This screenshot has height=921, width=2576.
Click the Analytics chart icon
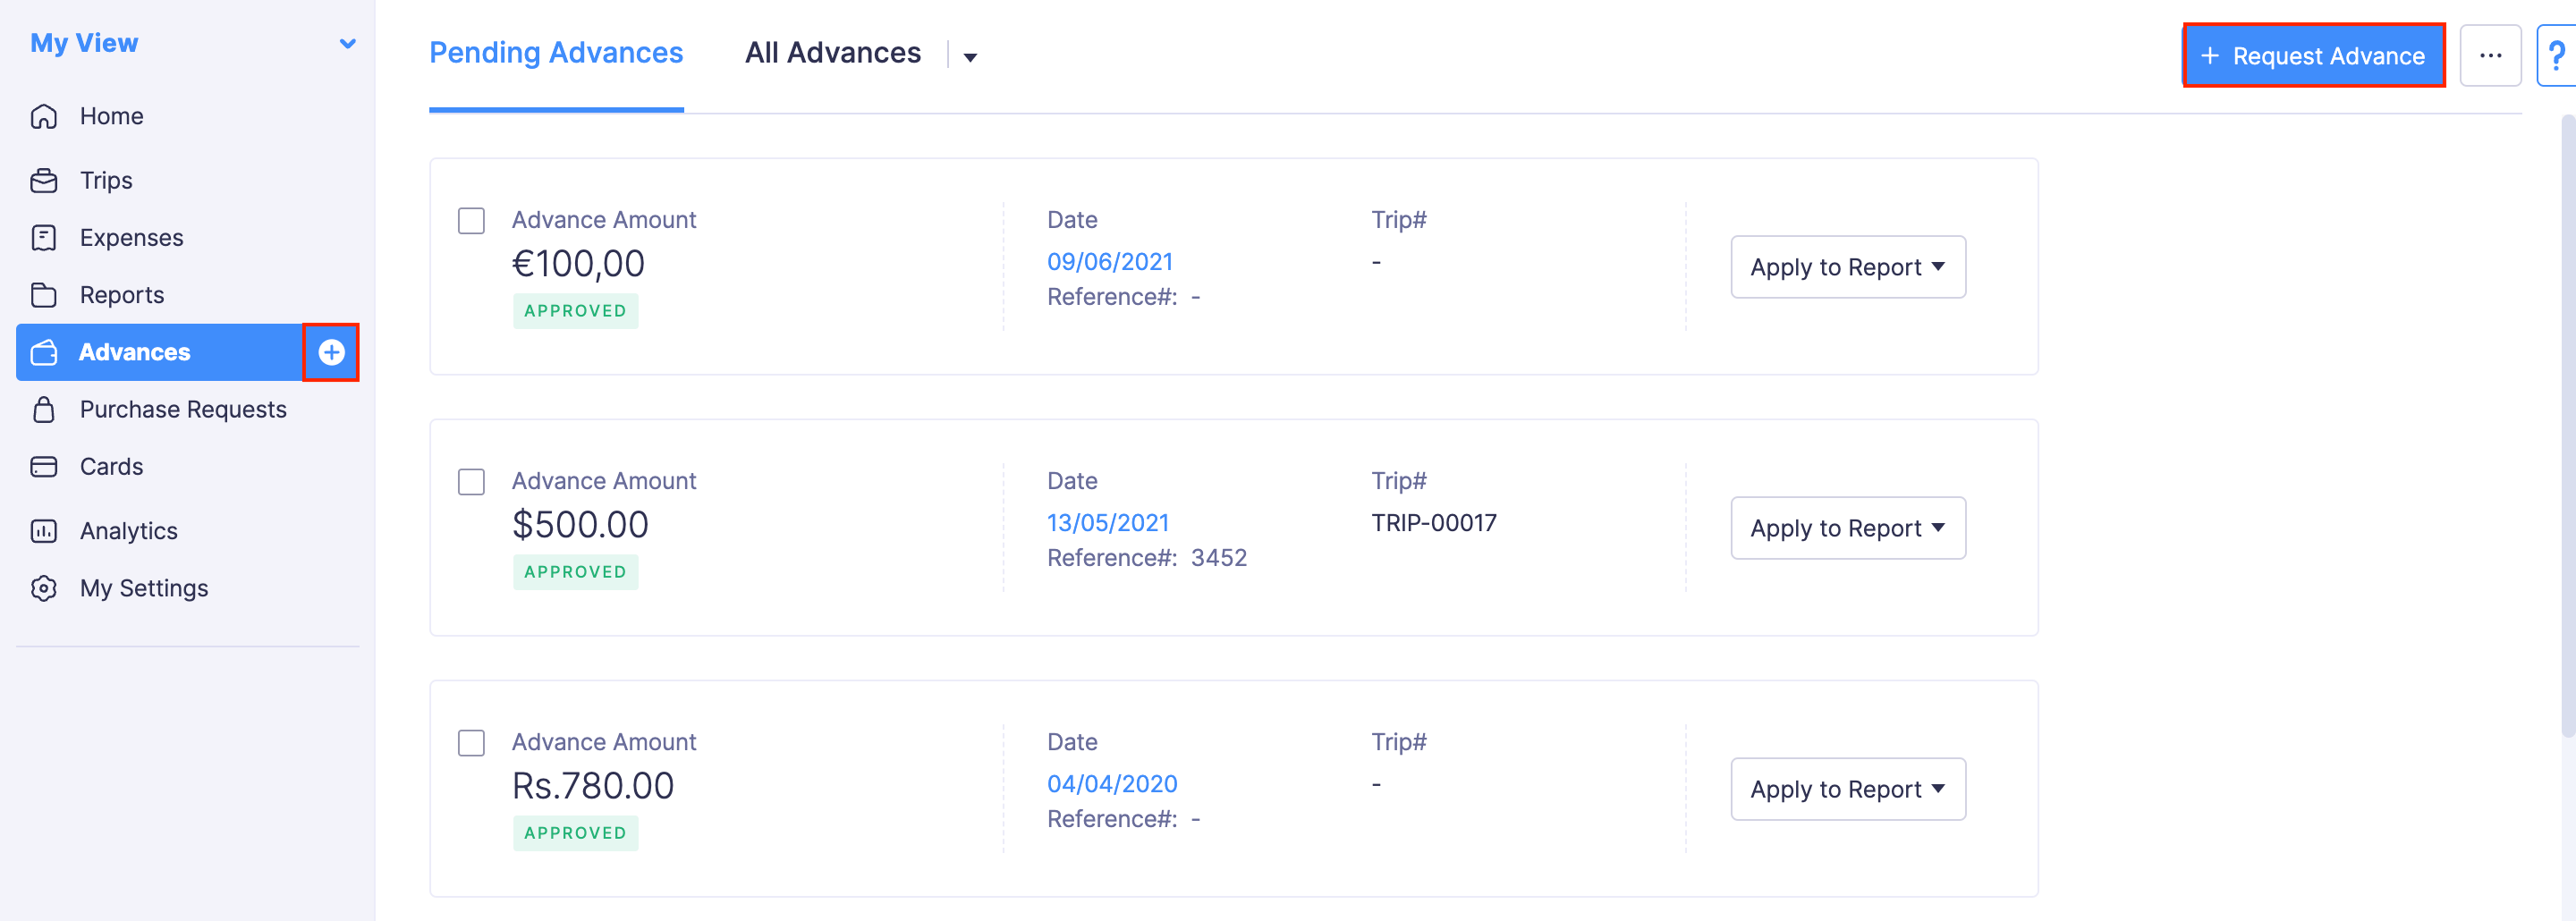[44, 531]
